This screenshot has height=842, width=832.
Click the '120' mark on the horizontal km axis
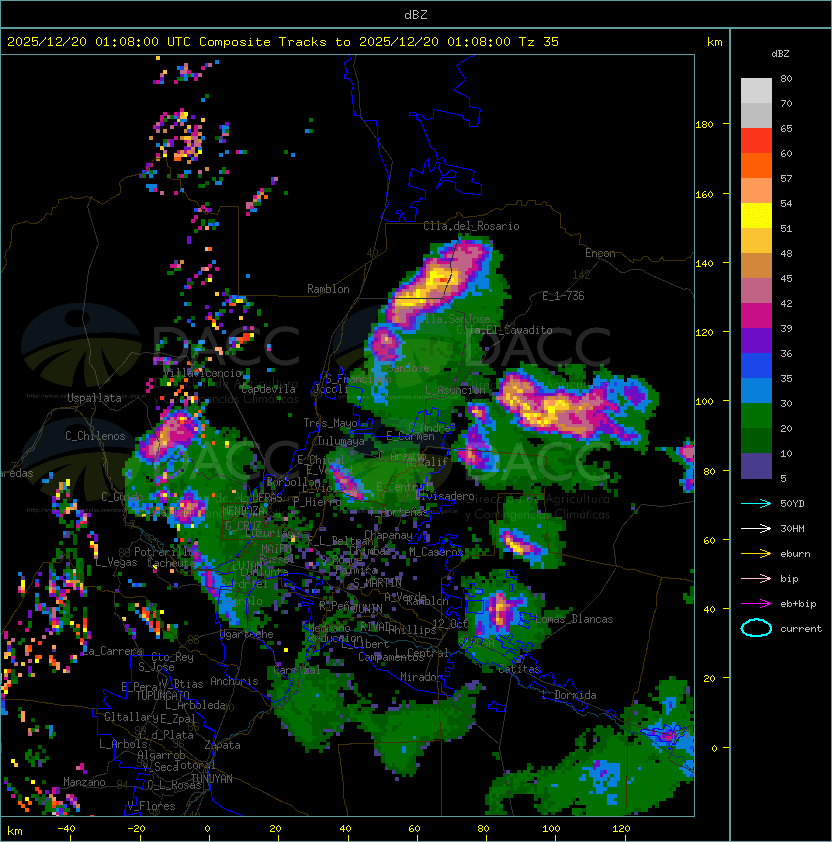click(x=621, y=829)
